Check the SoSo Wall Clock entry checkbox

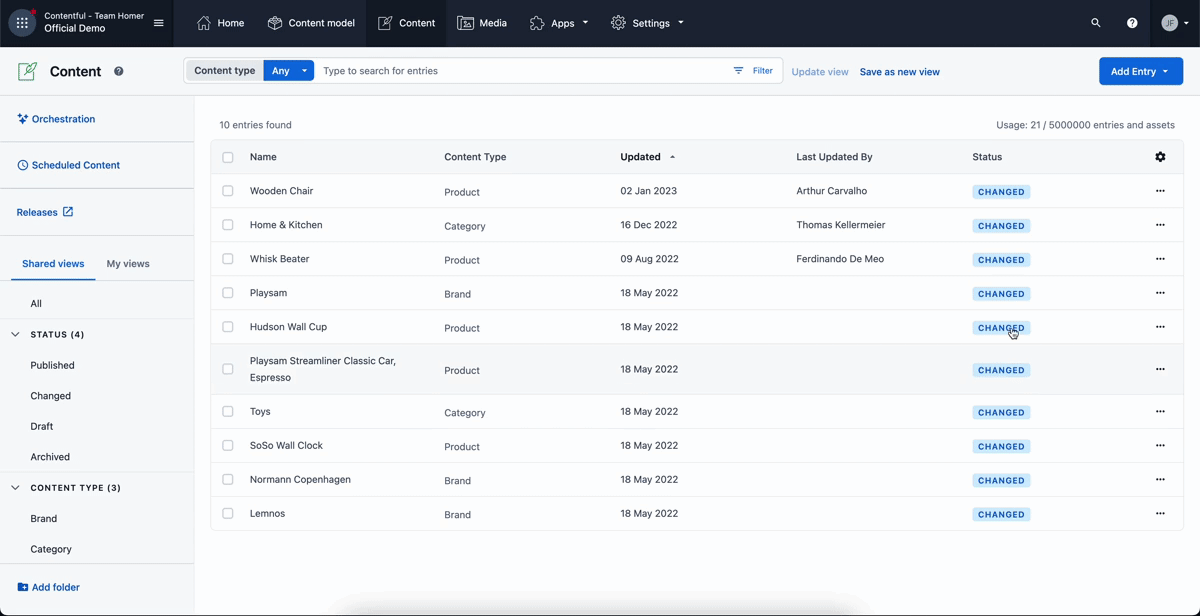click(228, 445)
